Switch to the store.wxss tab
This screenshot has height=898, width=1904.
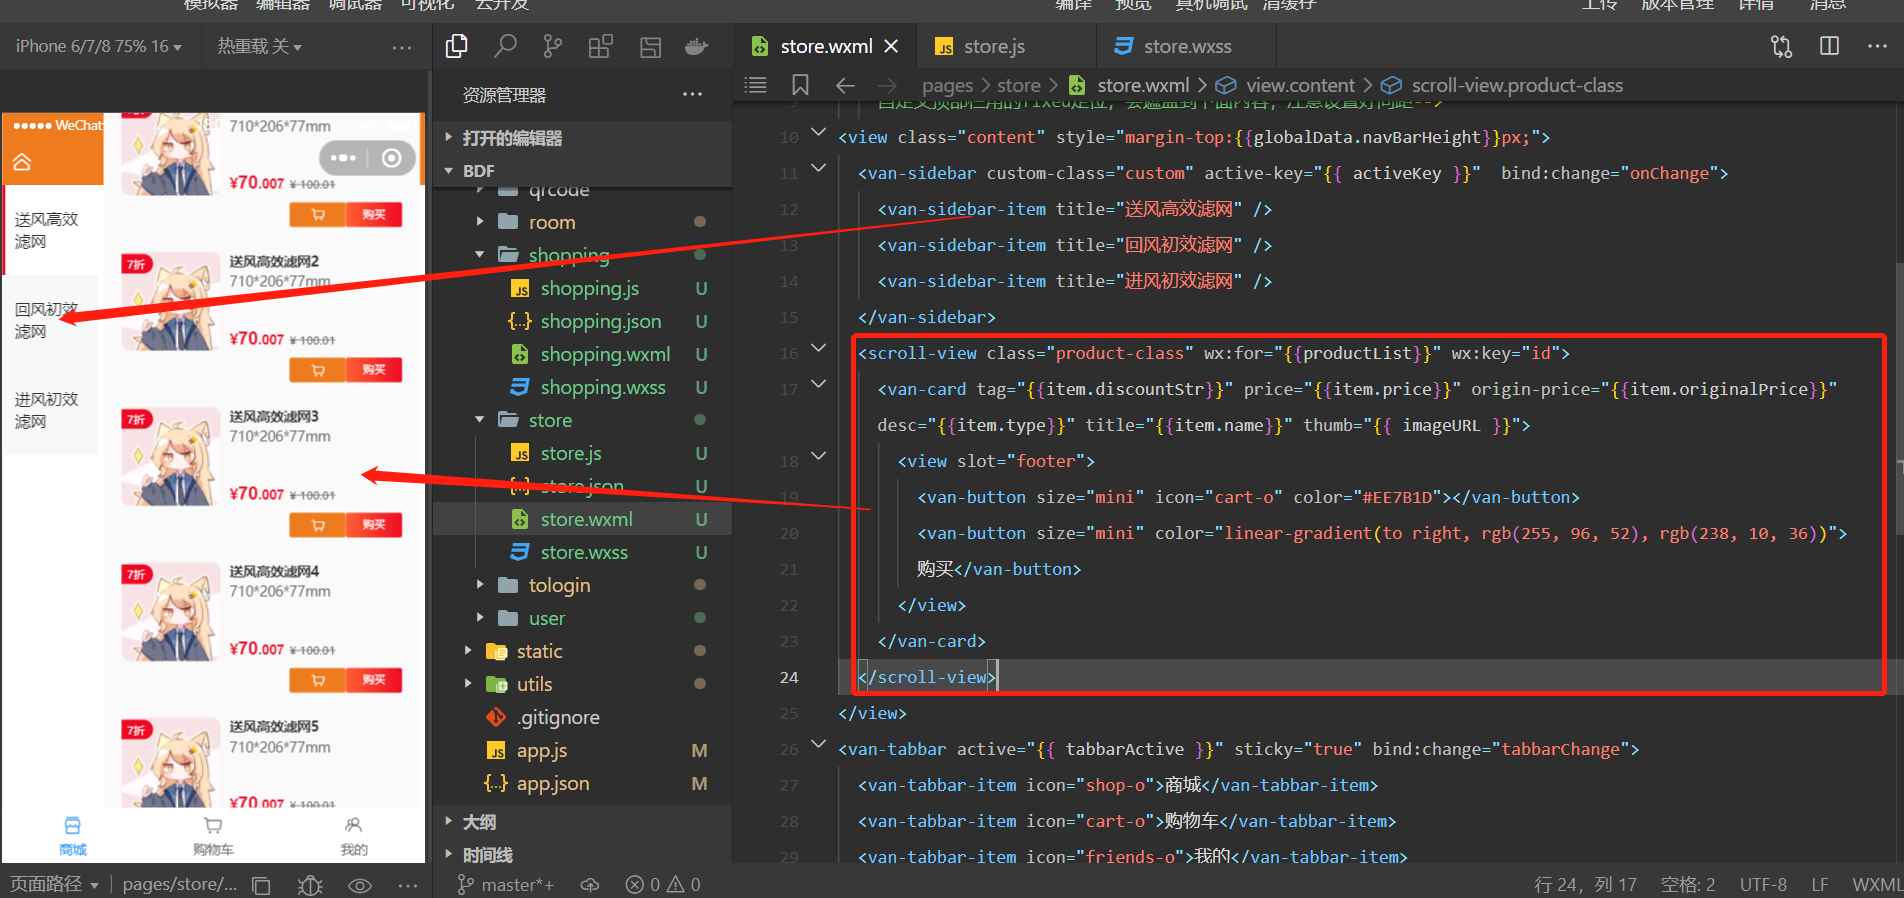point(1186,46)
